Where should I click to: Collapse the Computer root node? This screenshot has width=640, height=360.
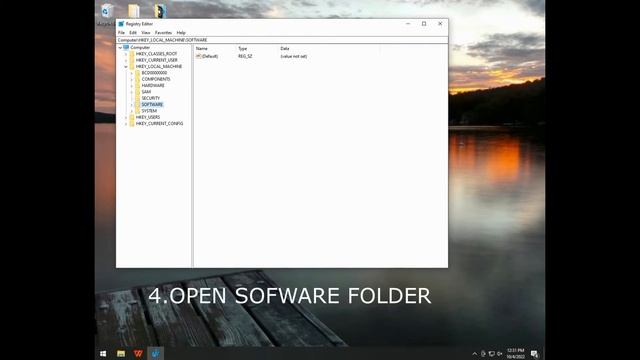click(120, 47)
